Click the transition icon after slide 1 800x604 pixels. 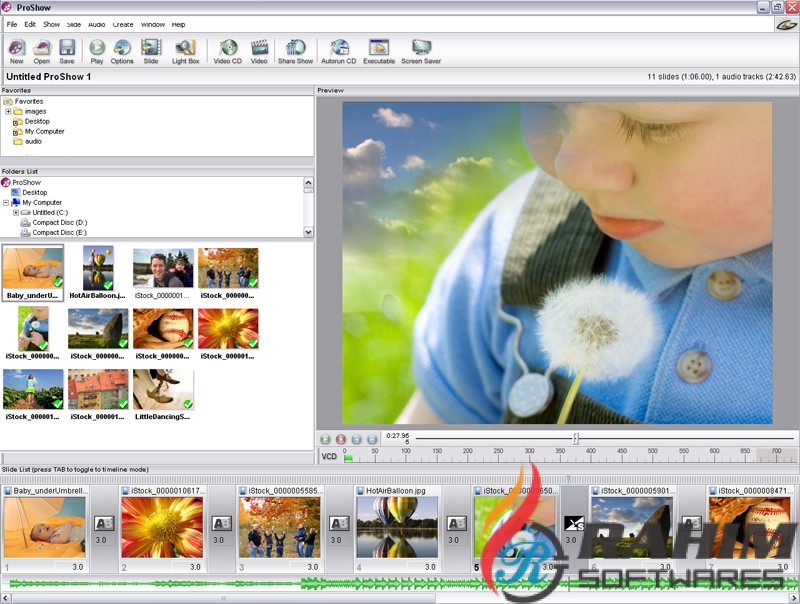tap(104, 523)
